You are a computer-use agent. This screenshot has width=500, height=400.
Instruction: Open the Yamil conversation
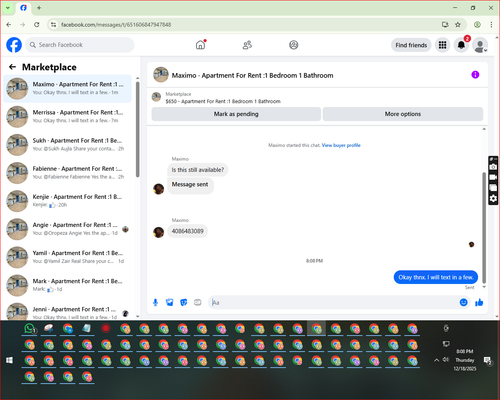(68, 257)
